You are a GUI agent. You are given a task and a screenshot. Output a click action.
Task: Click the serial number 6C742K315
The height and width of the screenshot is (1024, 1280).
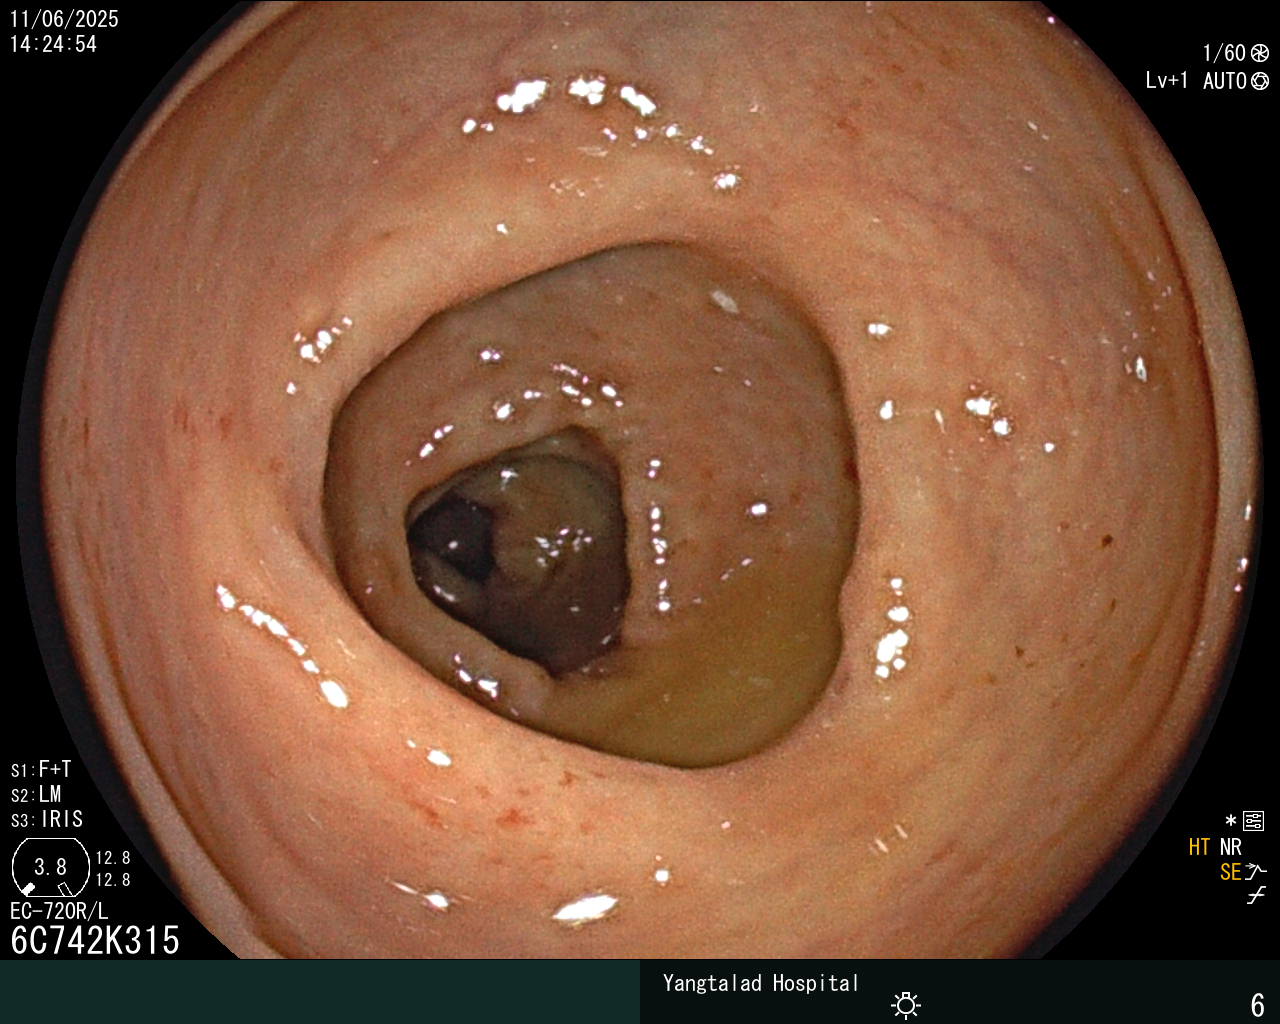point(95,940)
